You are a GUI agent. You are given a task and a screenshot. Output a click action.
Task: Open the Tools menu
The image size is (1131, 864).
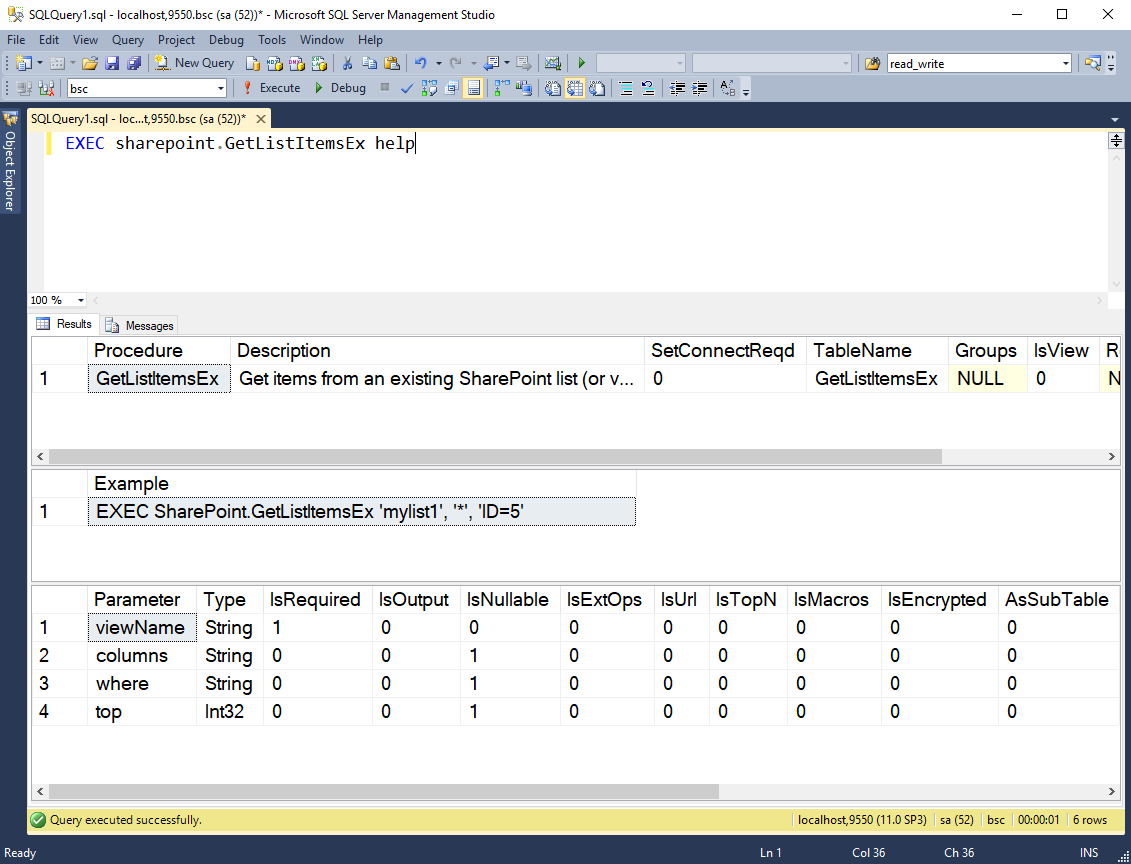[x=272, y=40]
